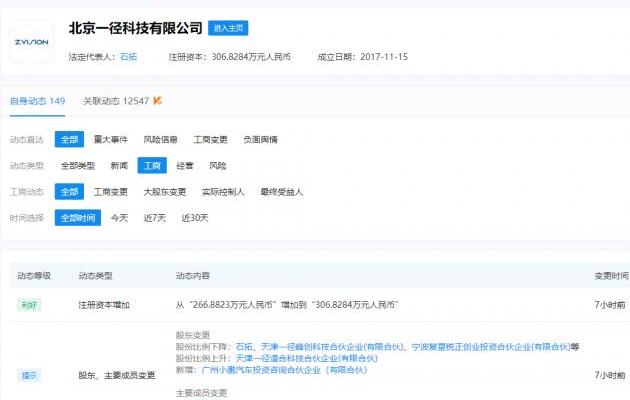630x400 pixels.
Task: Select 负面舆情 filter
Action: click(x=260, y=139)
